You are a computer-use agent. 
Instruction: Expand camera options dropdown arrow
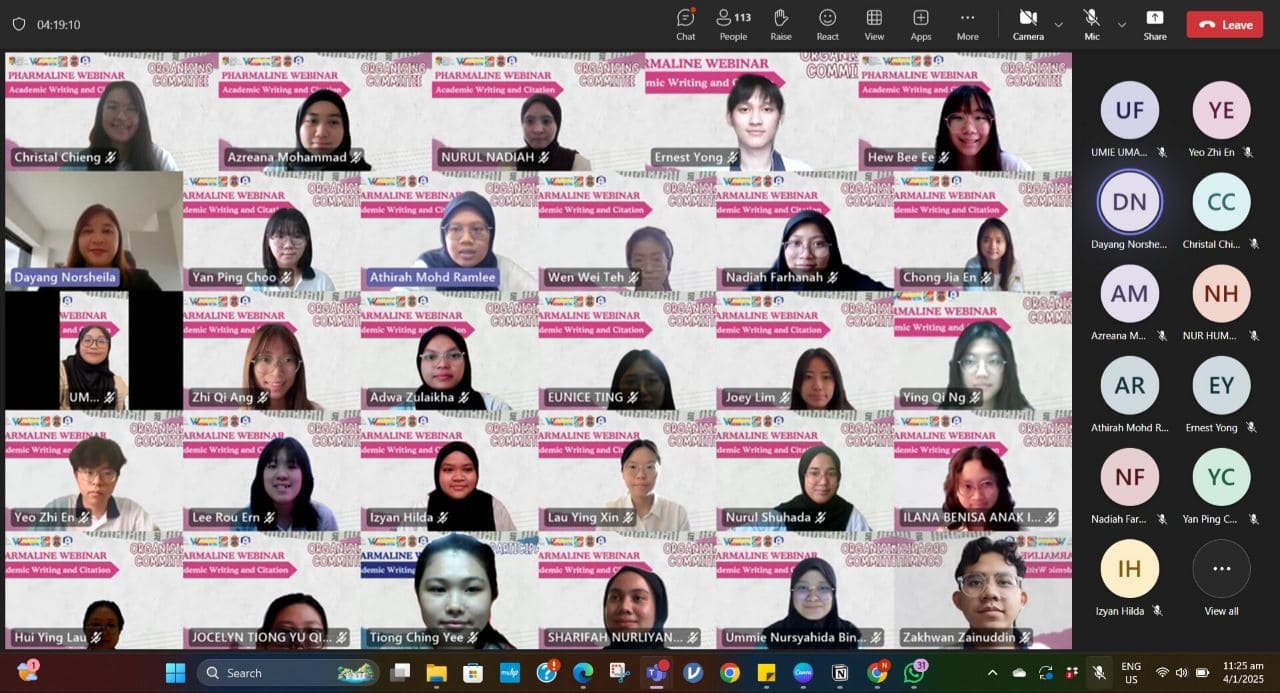(1058, 24)
